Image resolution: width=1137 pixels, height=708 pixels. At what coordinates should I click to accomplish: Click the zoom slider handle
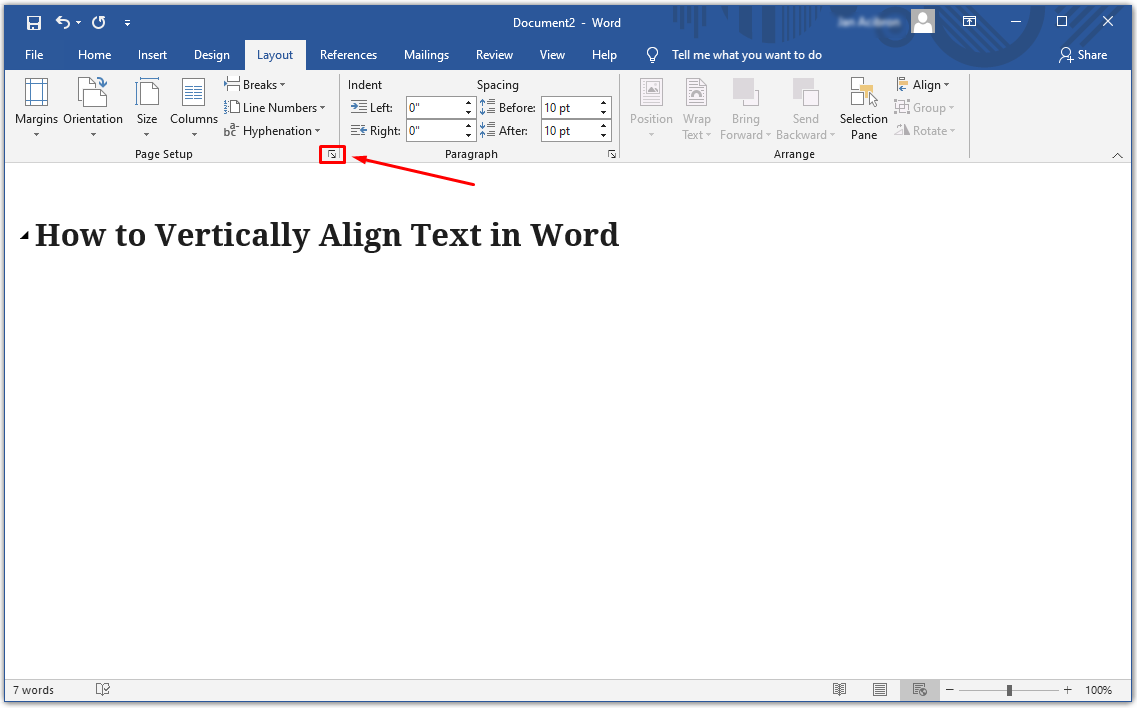coord(1010,690)
